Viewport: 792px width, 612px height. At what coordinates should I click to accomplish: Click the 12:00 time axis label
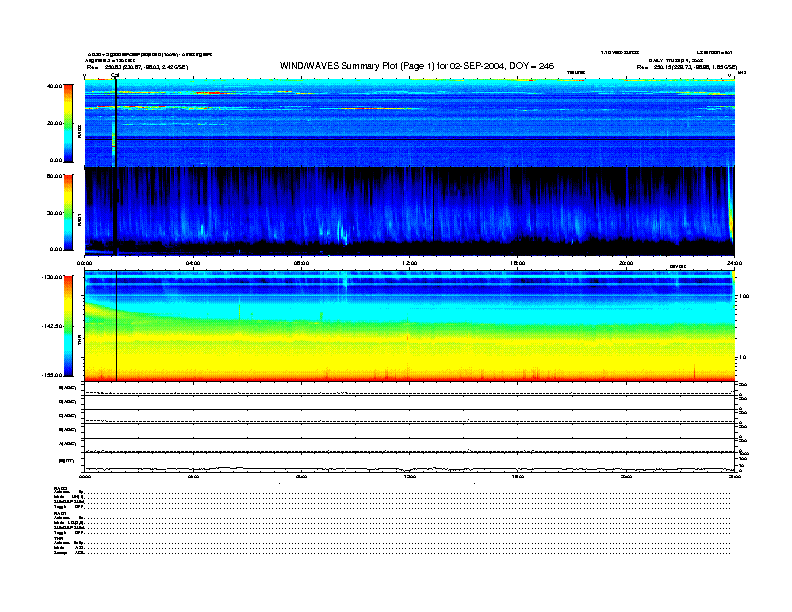click(x=409, y=263)
